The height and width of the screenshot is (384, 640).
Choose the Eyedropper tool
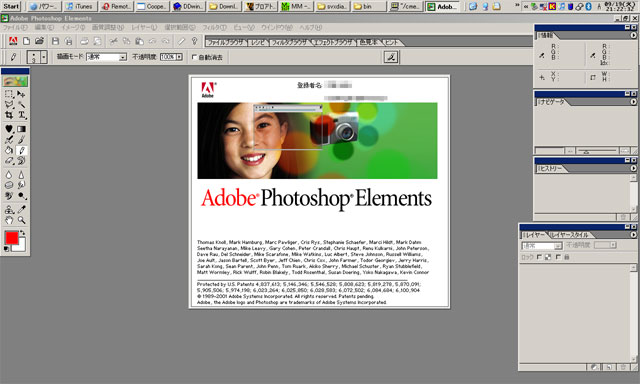(x=22, y=210)
